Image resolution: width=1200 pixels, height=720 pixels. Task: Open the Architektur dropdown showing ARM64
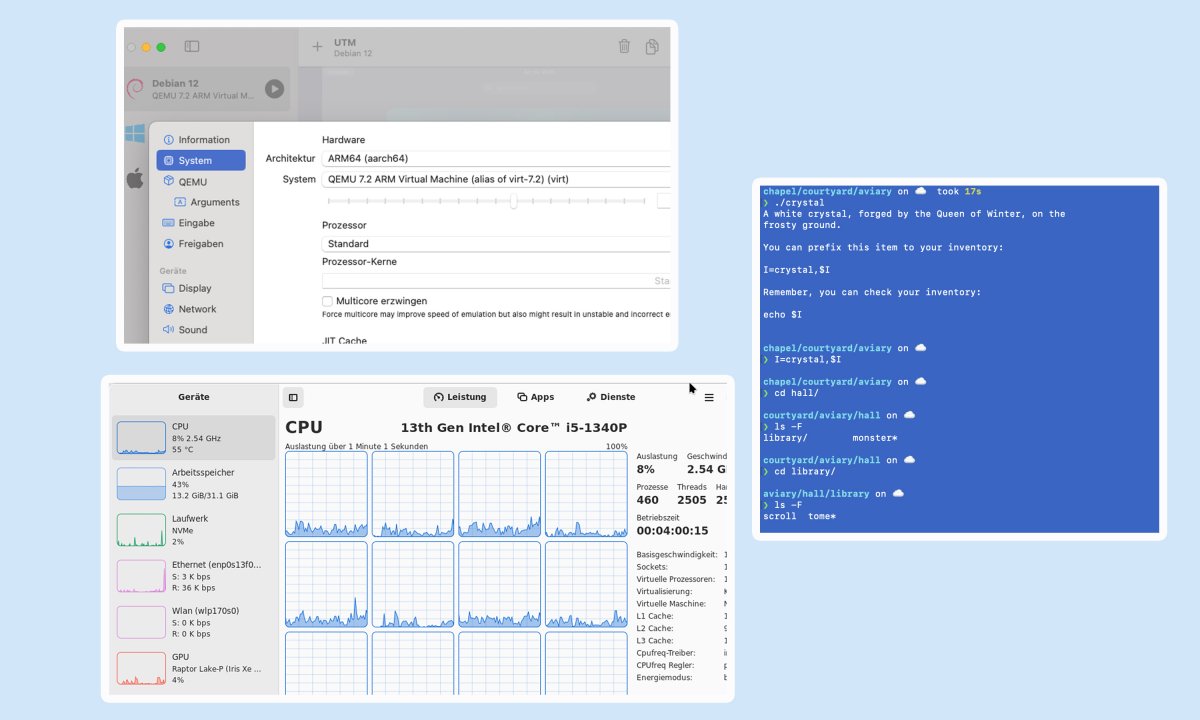495,158
